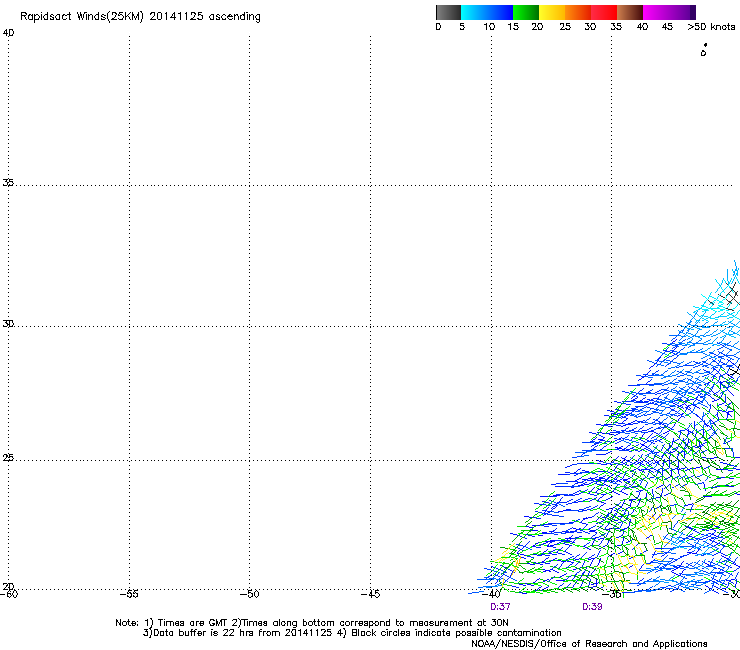Click the black contamination marks near 31N
The width and height of the screenshot is (740, 650).
coord(729,296)
